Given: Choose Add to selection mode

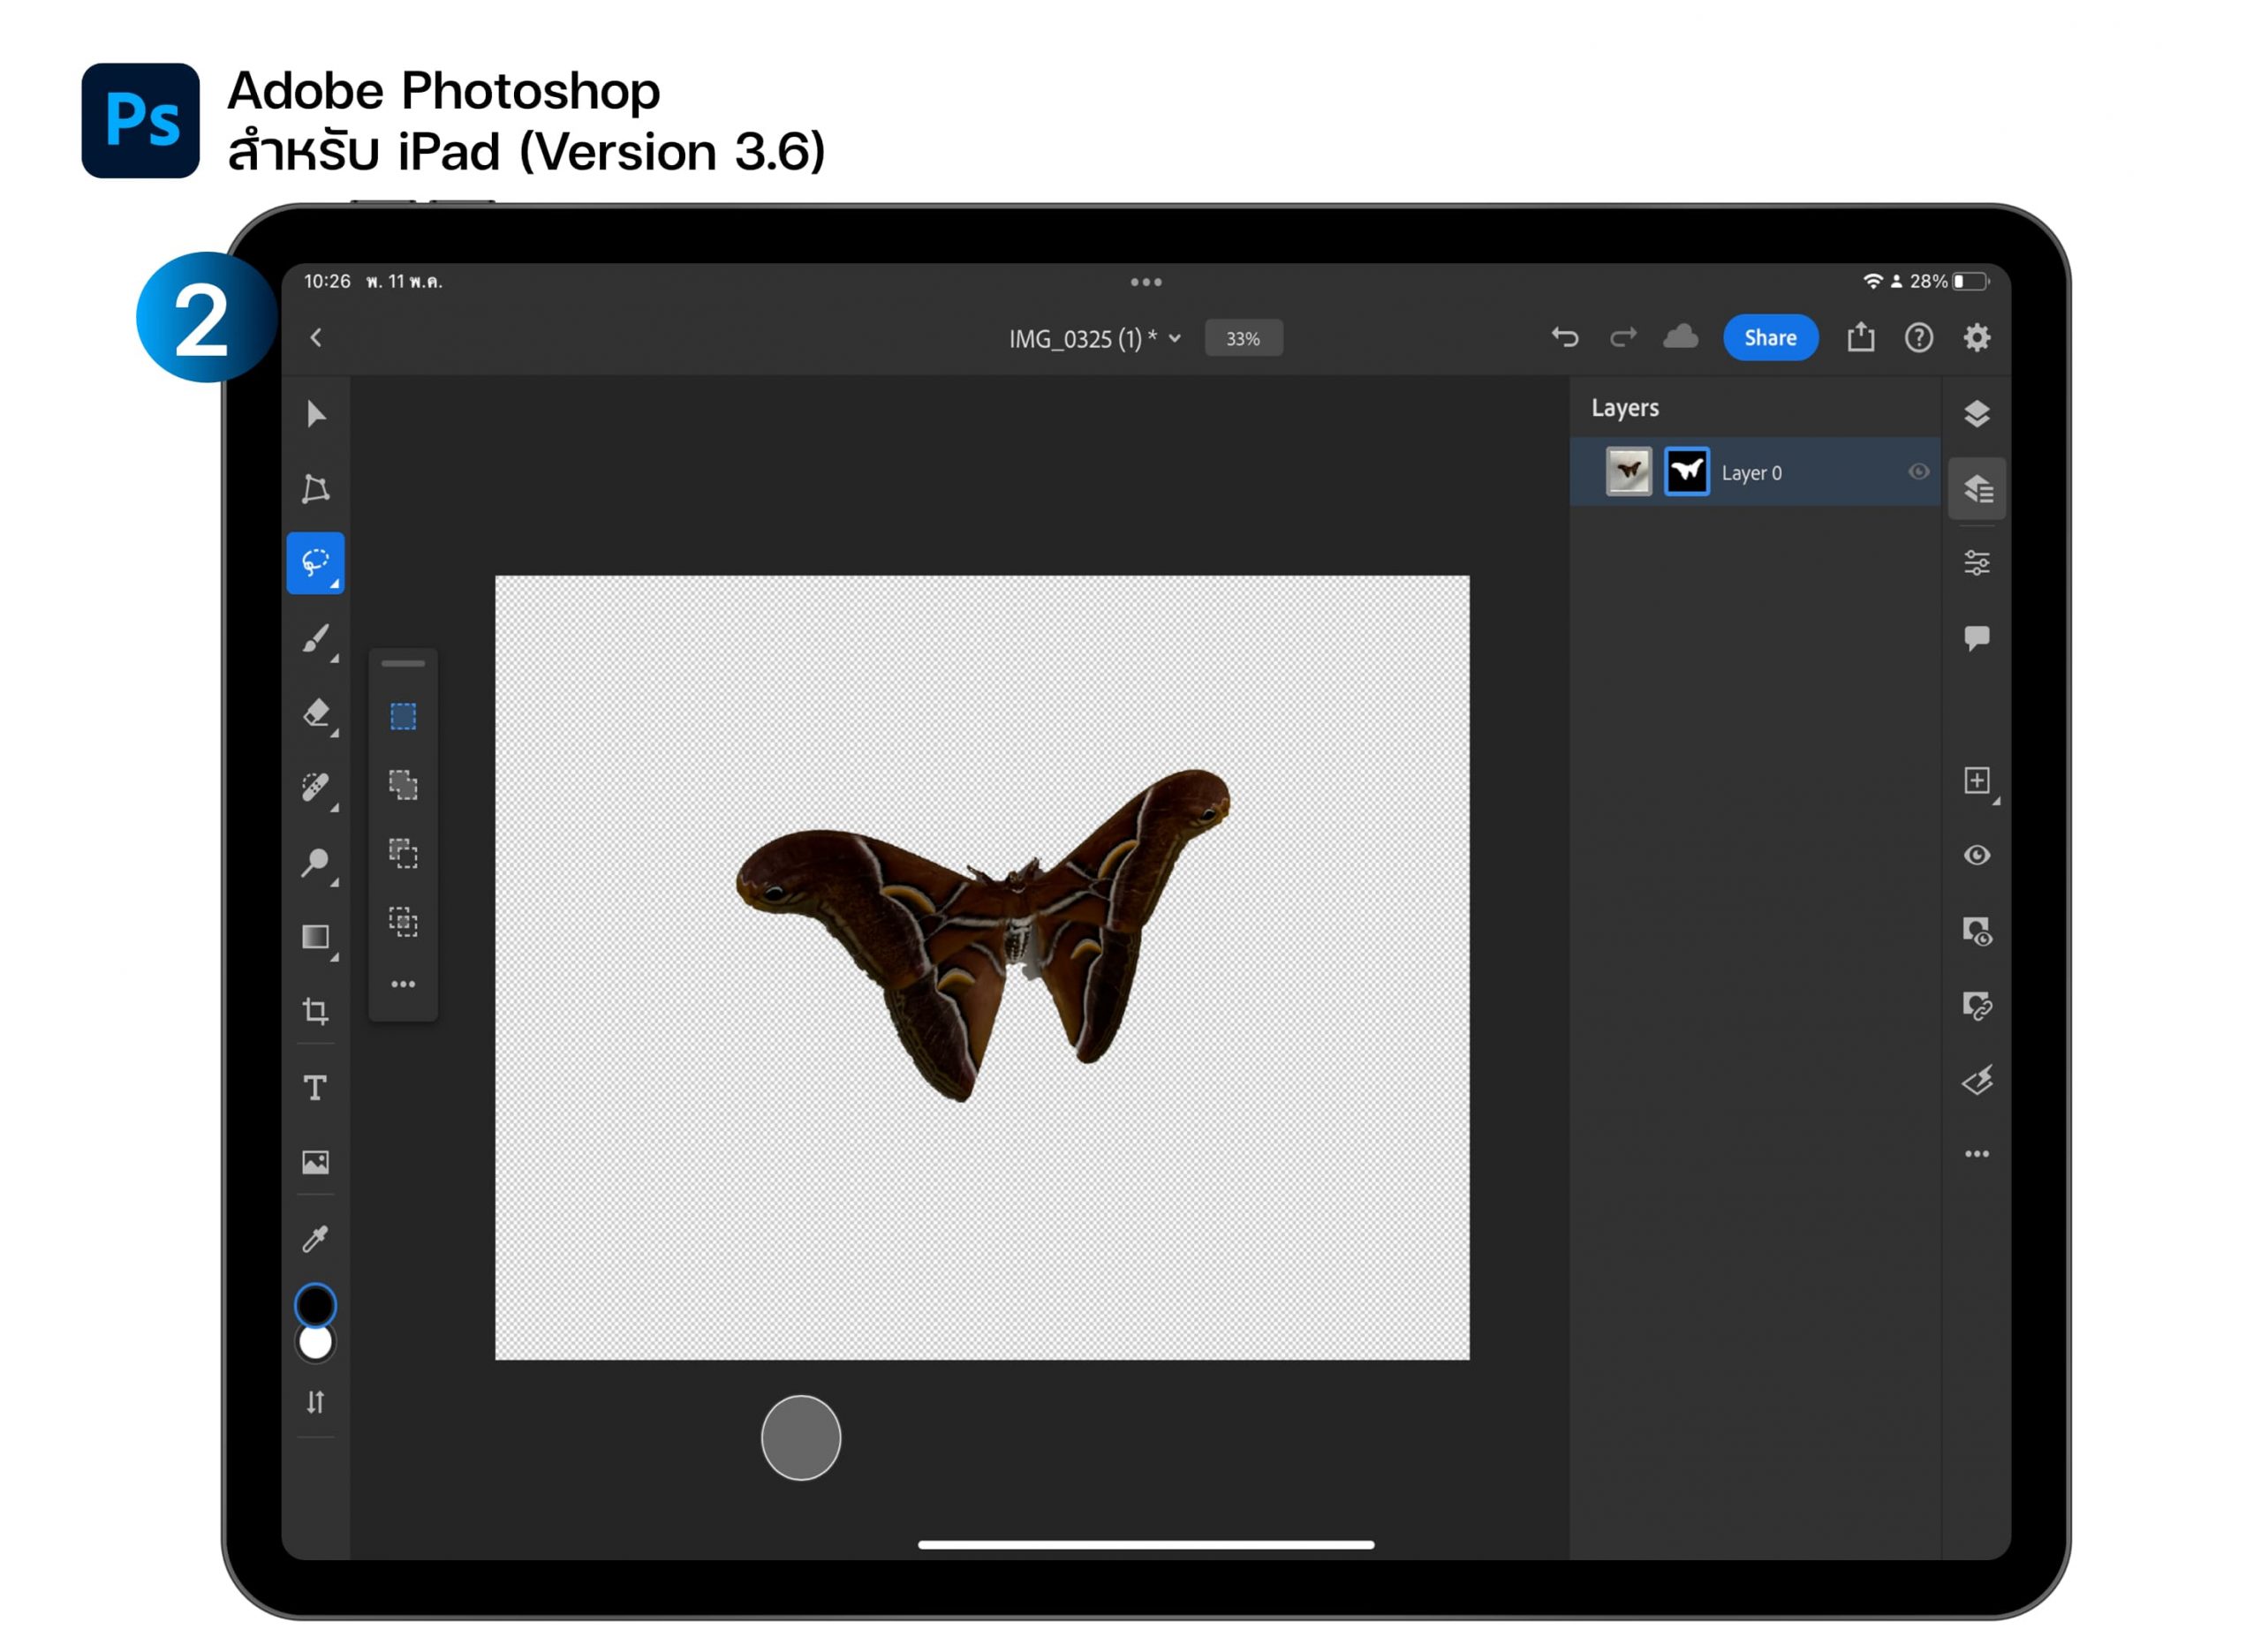Looking at the screenshot, I should pyautogui.click(x=403, y=786).
